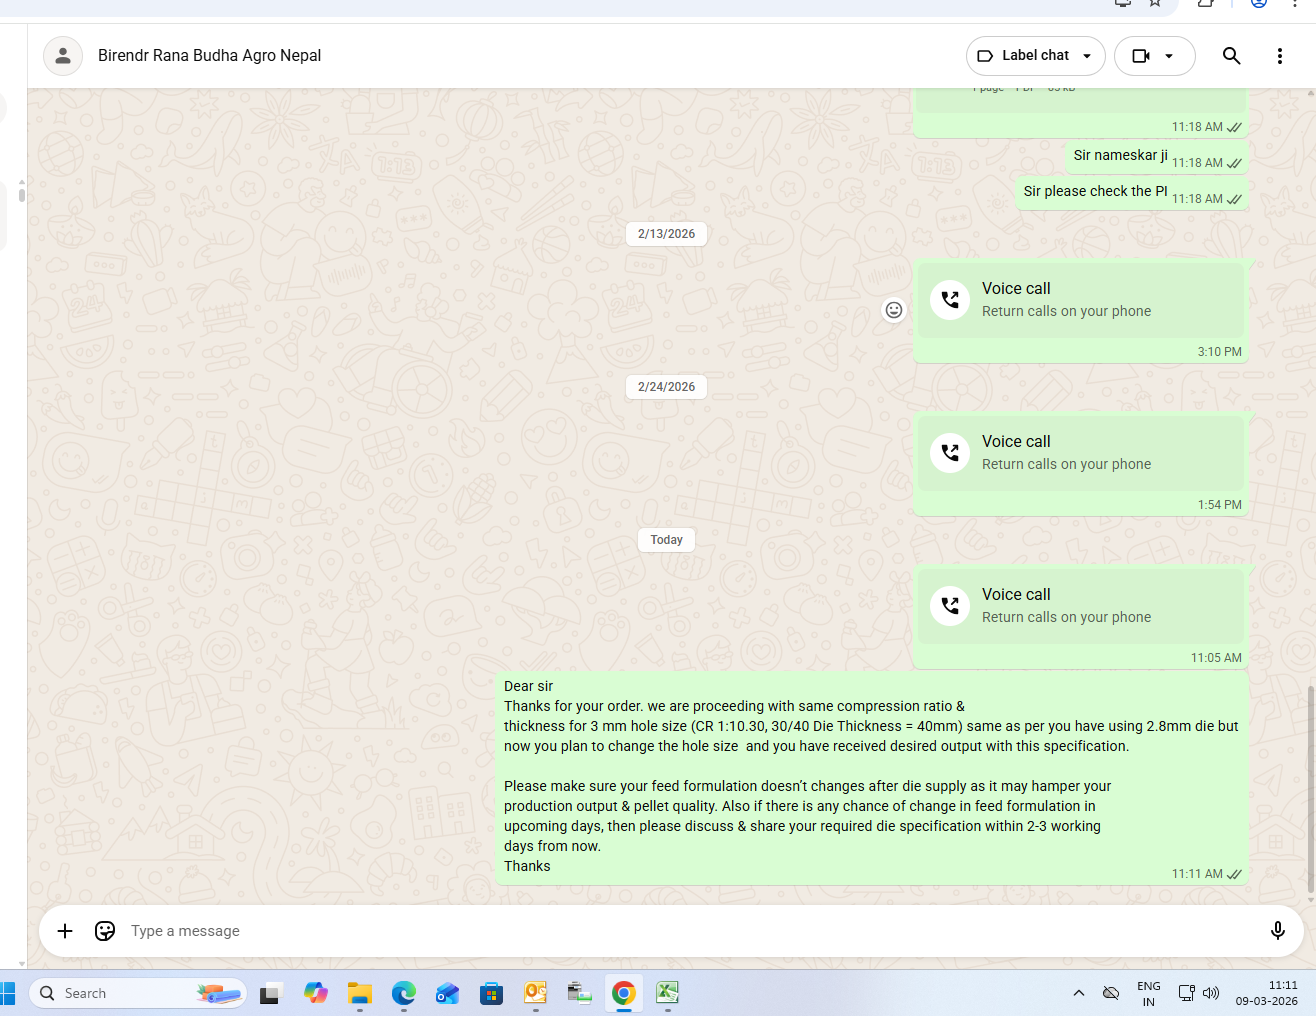
Task: Click the contact profile avatar
Action: click(63, 56)
